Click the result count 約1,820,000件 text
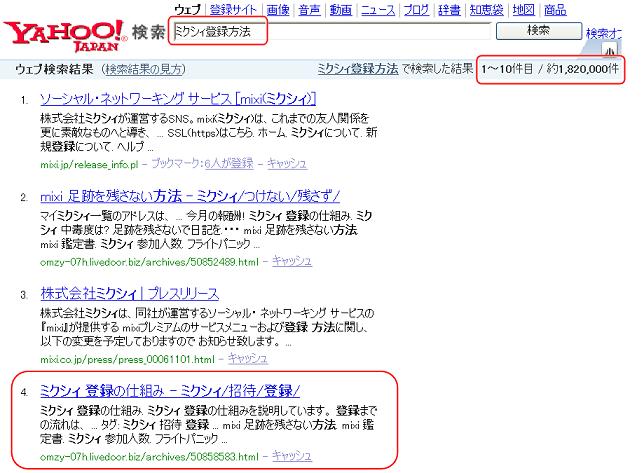This screenshot has height=473, width=644. 583,69
